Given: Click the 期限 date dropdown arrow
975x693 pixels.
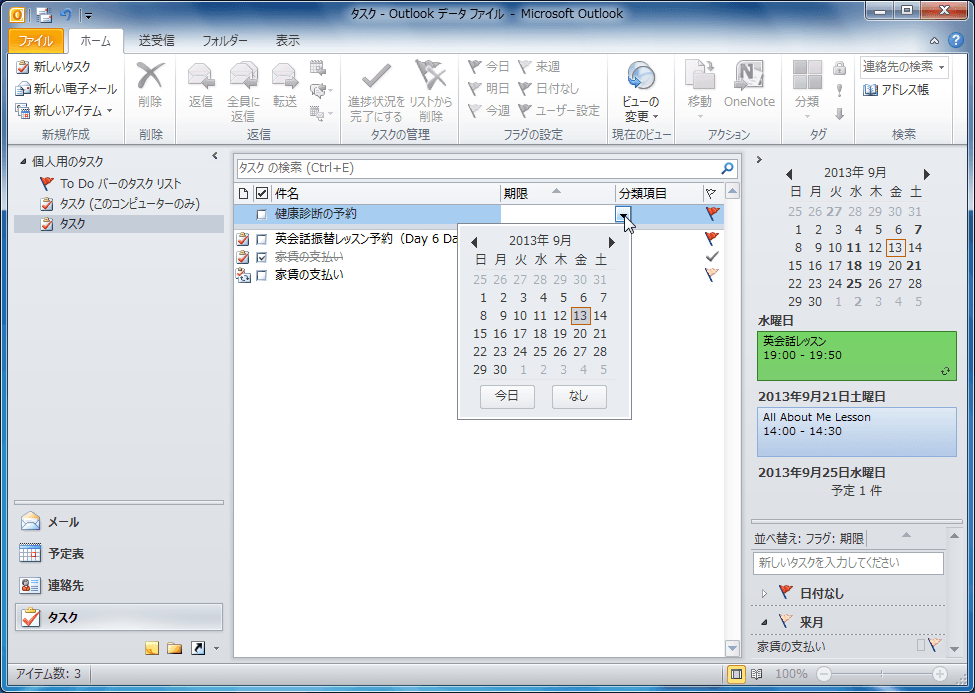Looking at the screenshot, I should pos(622,215).
